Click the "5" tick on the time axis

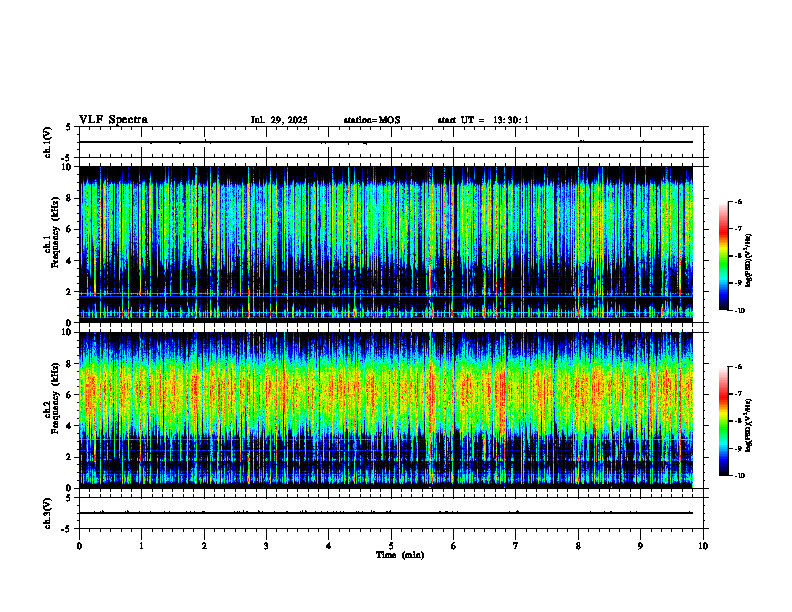(x=391, y=546)
